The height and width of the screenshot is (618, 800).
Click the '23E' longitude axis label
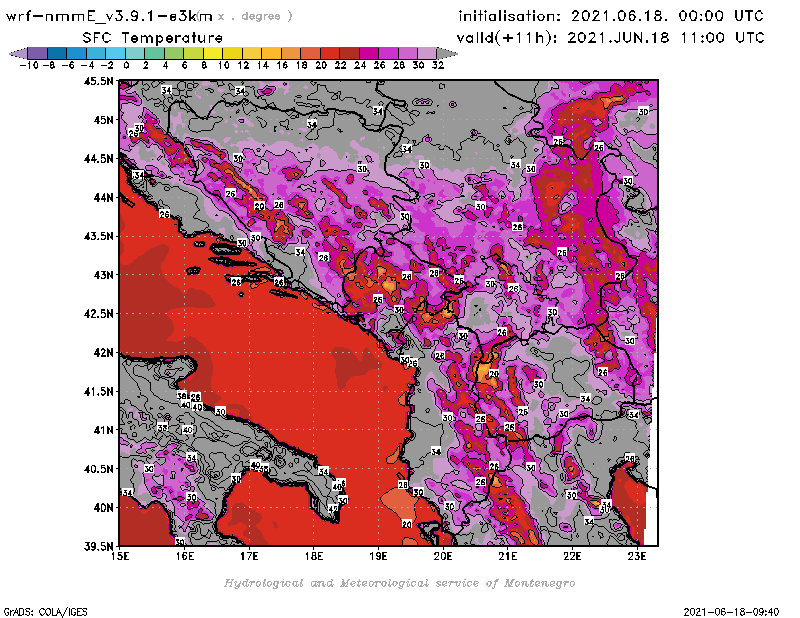click(x=637, y=556)
